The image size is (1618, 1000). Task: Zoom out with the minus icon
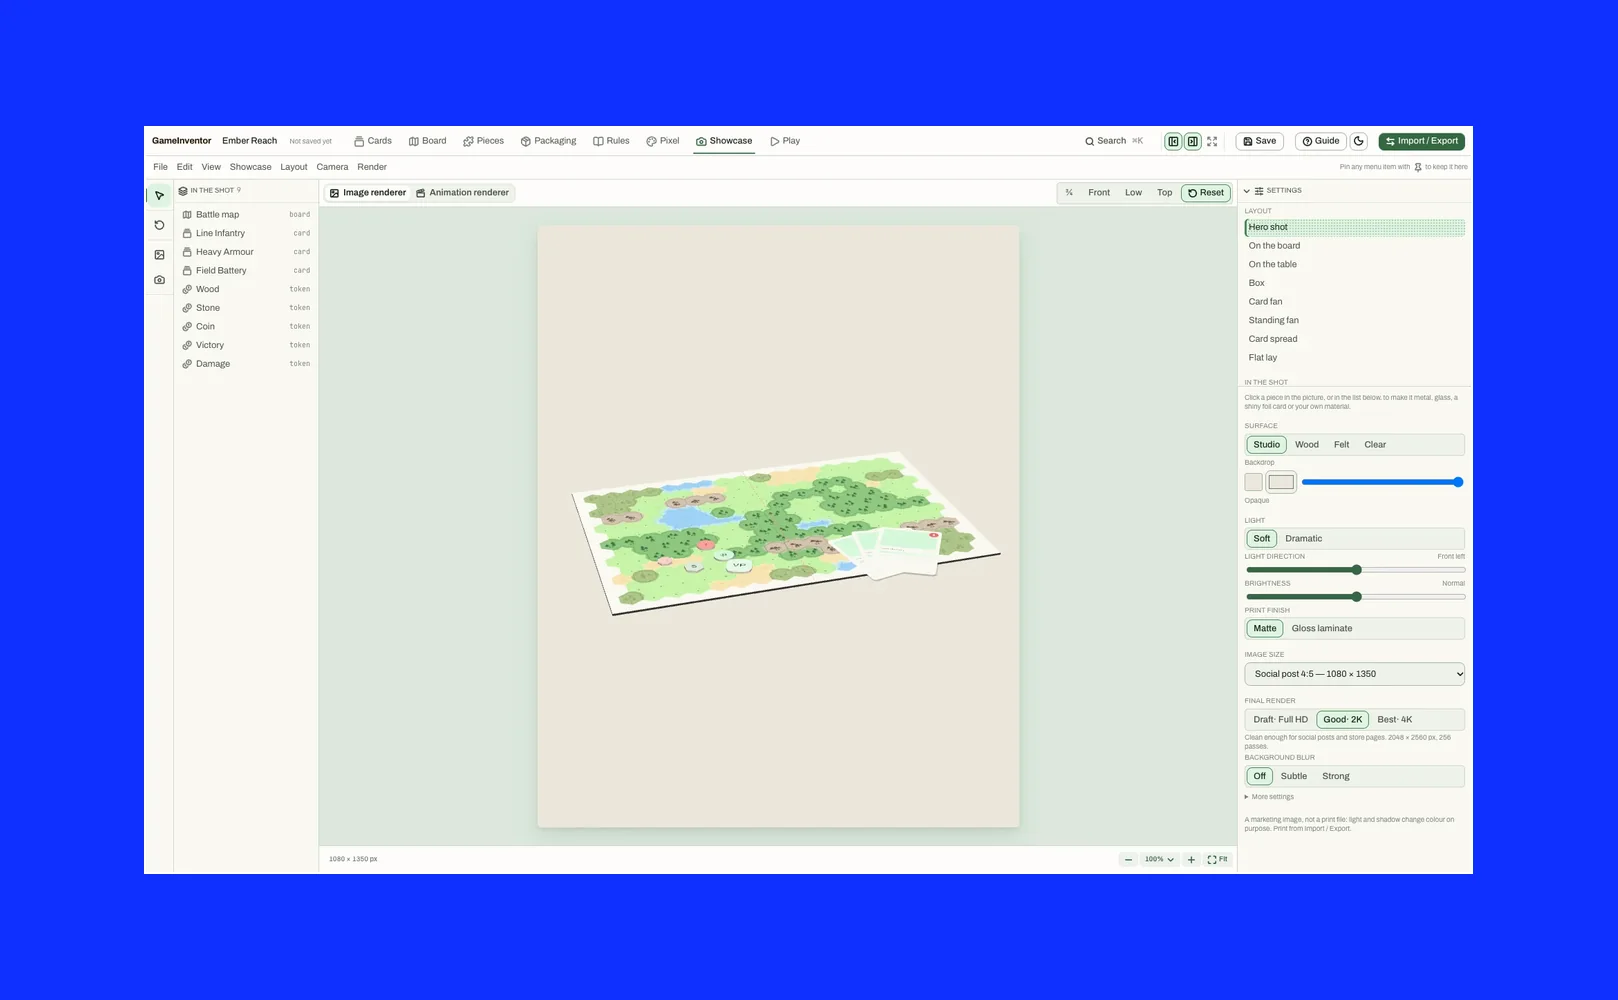pos(1128,859)
